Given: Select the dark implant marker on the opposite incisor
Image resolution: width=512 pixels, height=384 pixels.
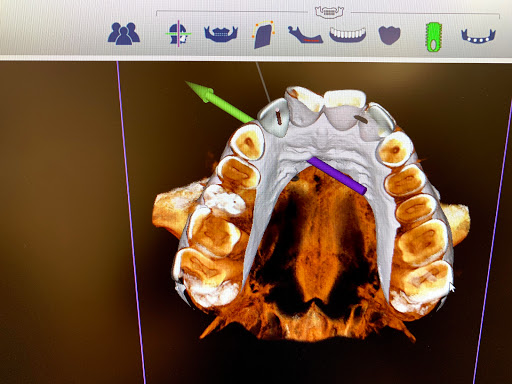Looking at the screenshot, I should [360, 118].
